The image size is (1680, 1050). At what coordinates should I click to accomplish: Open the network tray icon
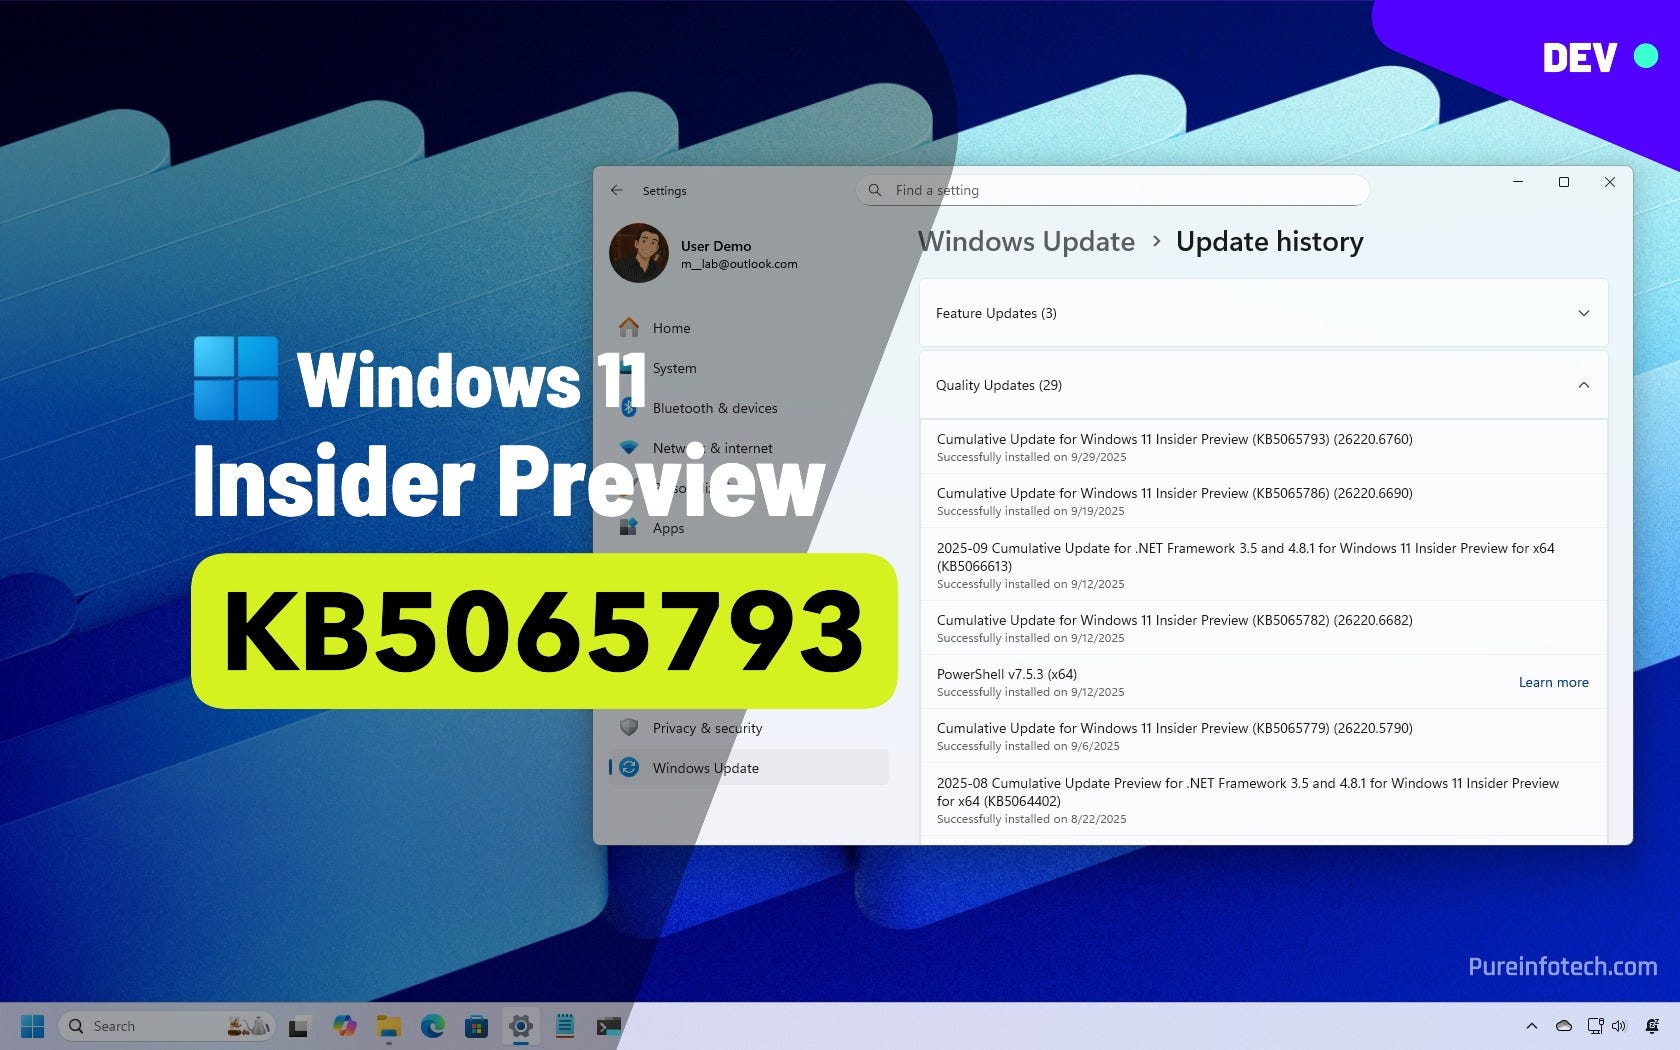coord(1595,1026)
